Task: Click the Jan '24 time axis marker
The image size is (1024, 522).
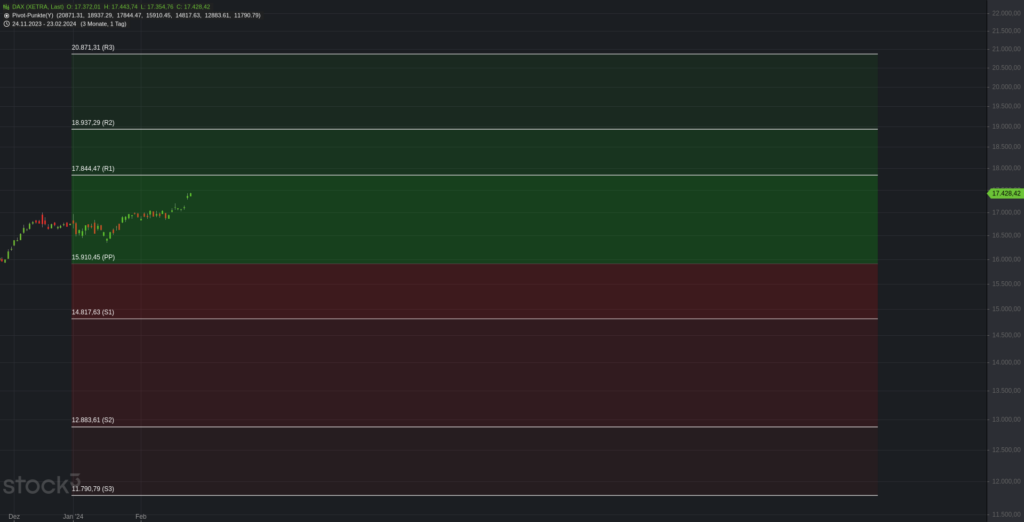Action: pyautogui.click(x=73, y=517)
